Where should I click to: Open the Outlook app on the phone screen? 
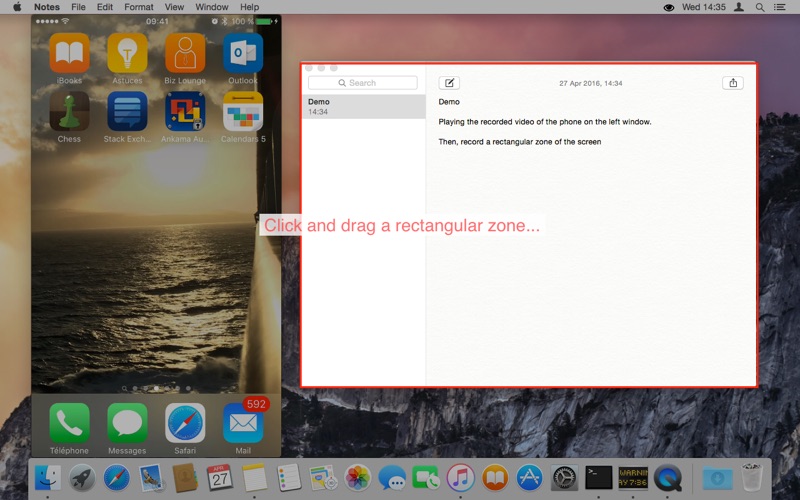[243, 53]
